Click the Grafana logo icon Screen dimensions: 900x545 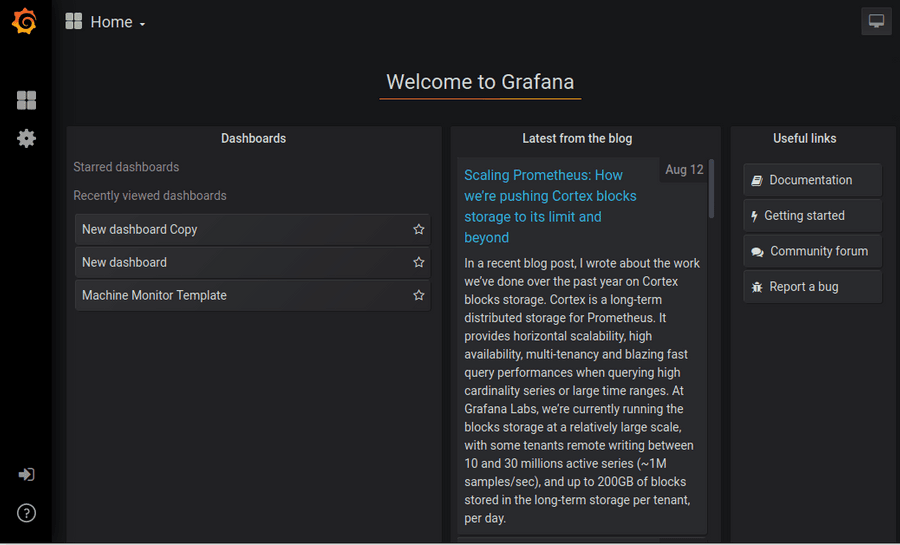(x=25, y=21)
